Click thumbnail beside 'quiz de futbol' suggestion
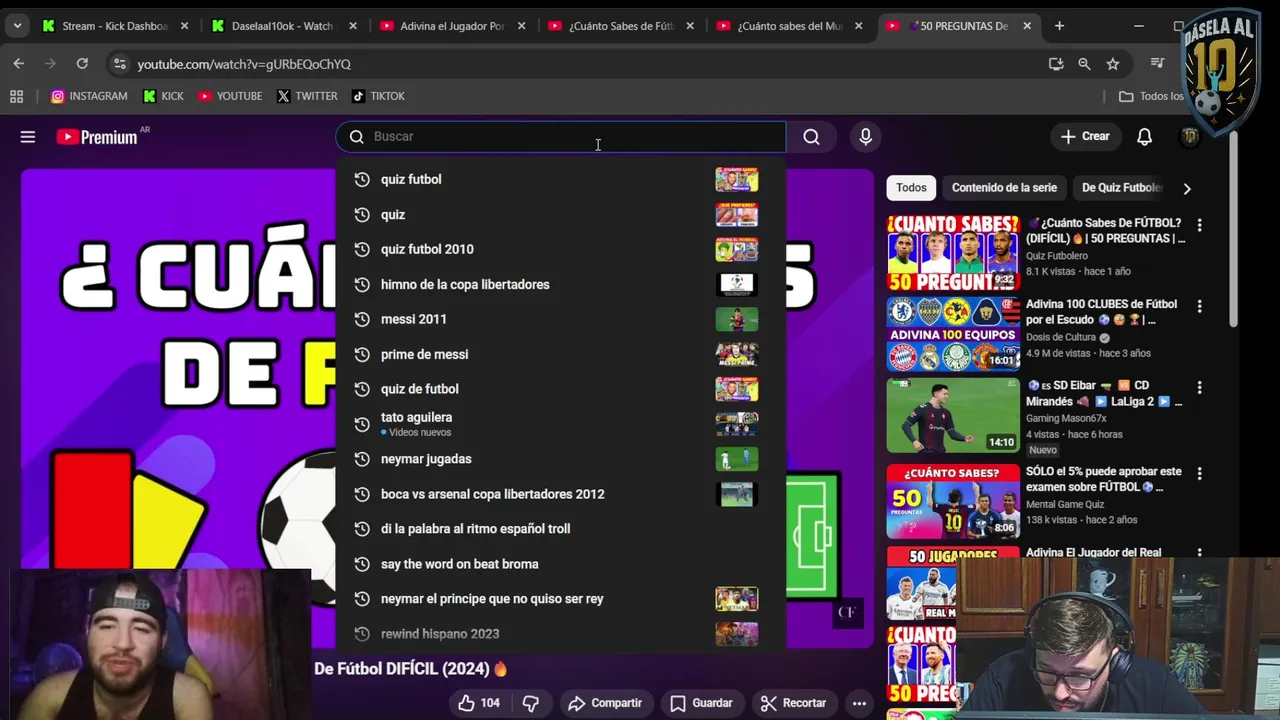1280x720 pixels. [x=736, y=389]
